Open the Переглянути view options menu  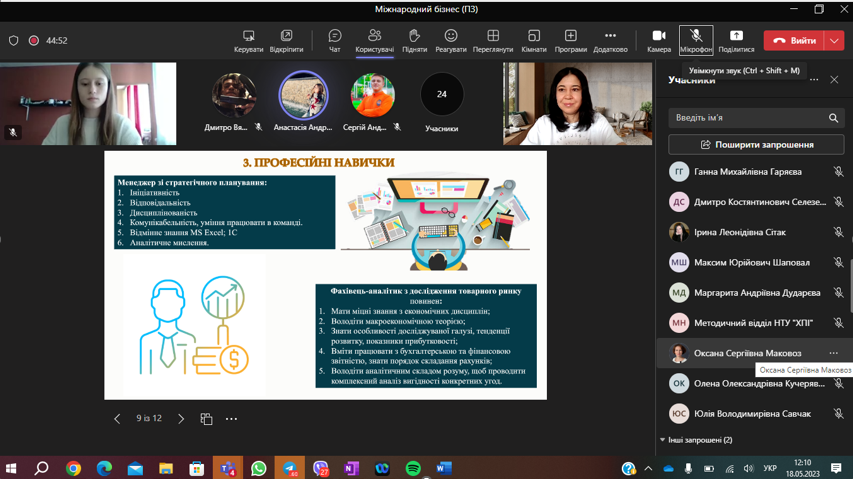click(493, 40)
